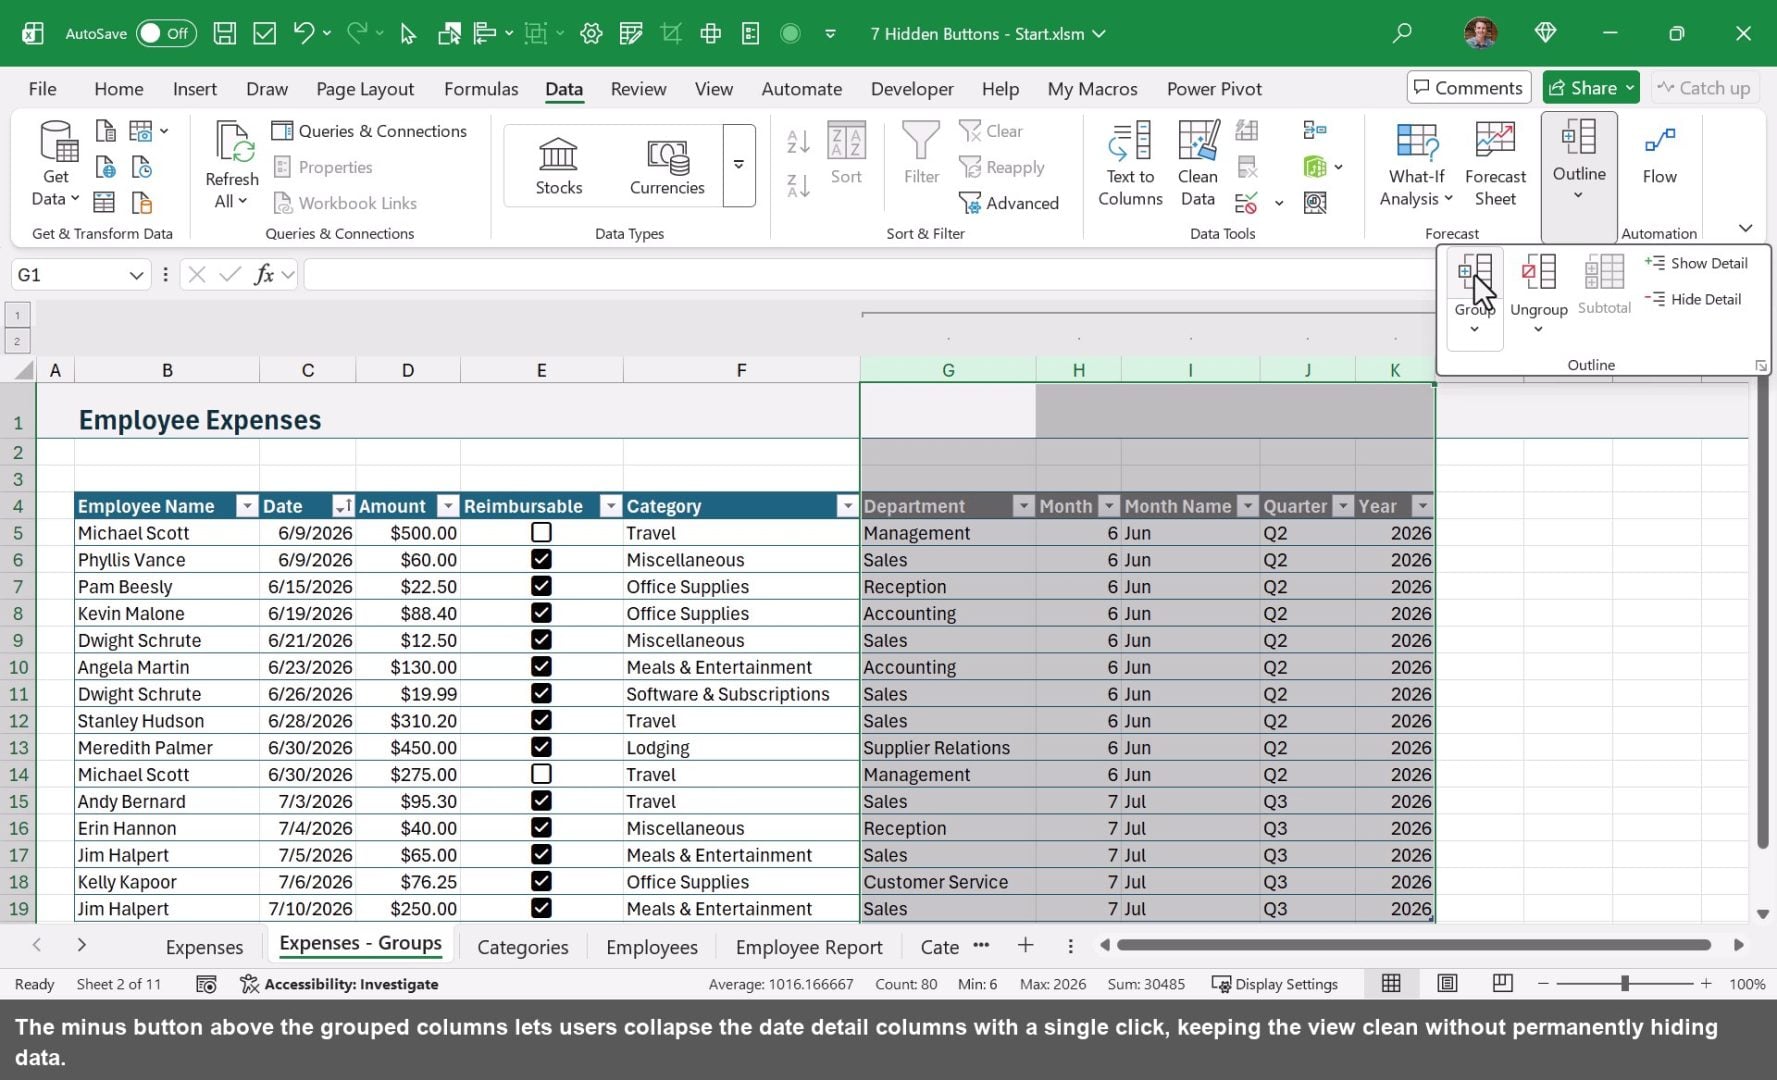Viewport: 1777px width, 1080px height.
Task: Uncheck Reimbursable box for Kevin Malone
Action: pyautogui.click(x=541, y=613)
